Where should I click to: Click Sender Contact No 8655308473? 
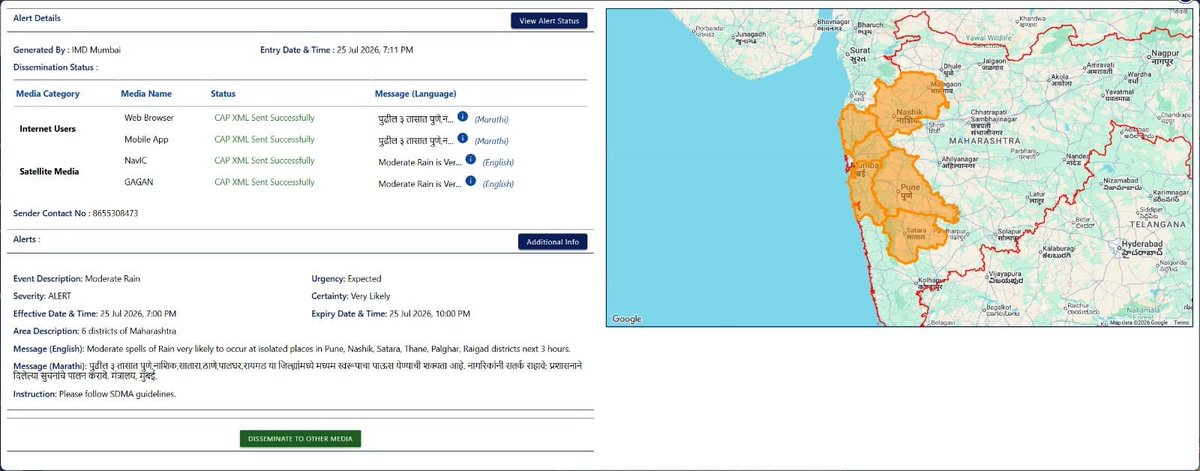click(x=76, y=213)
